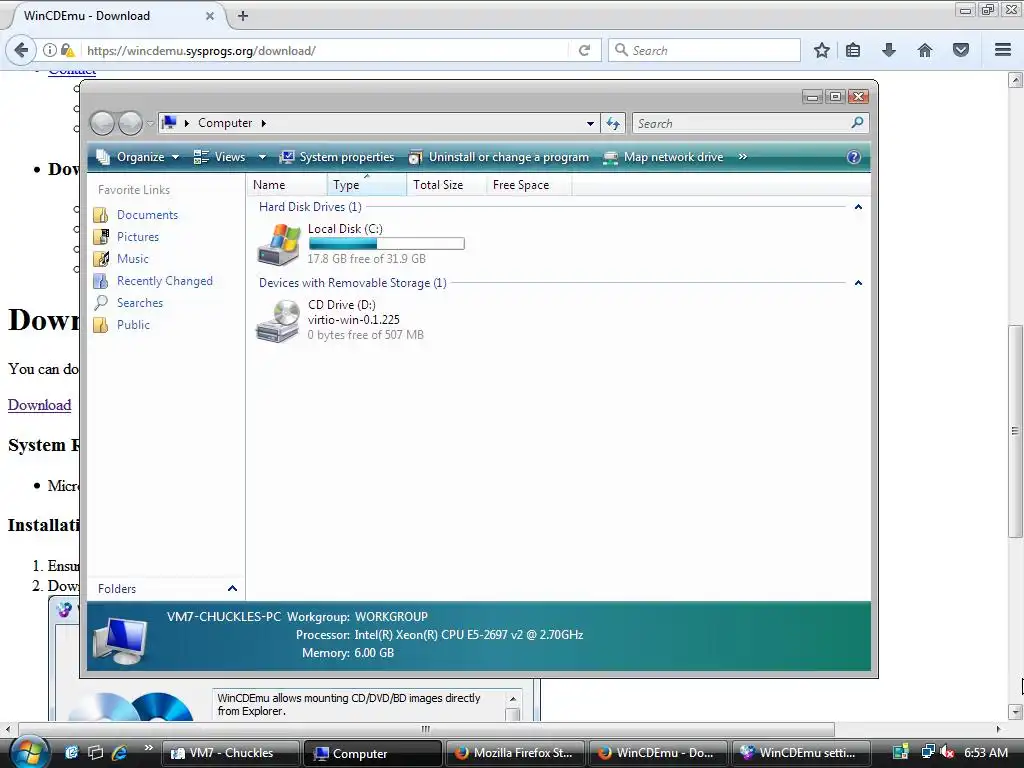This screenshot has height=768, width=1024.
Task: Switch to WinCDEmu setti... taskbar button
Action: click(x=801, y=753)
